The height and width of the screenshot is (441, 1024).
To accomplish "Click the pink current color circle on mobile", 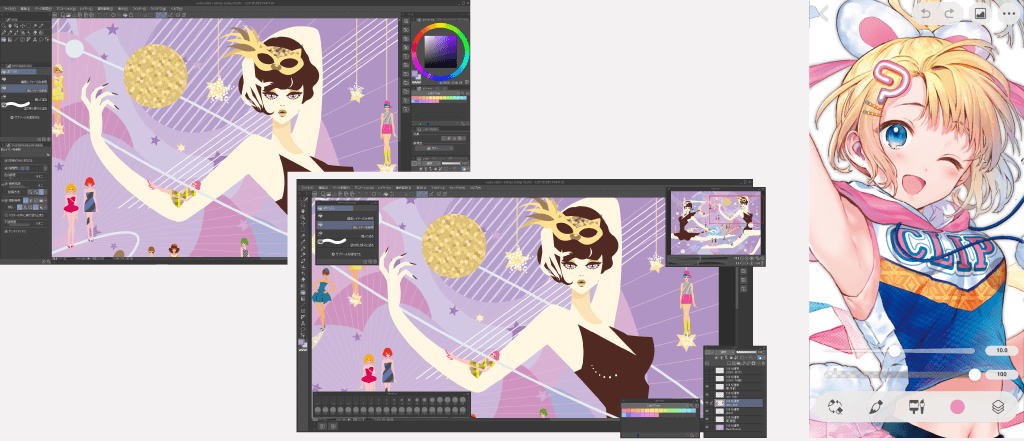I will (x=957, y=407).
